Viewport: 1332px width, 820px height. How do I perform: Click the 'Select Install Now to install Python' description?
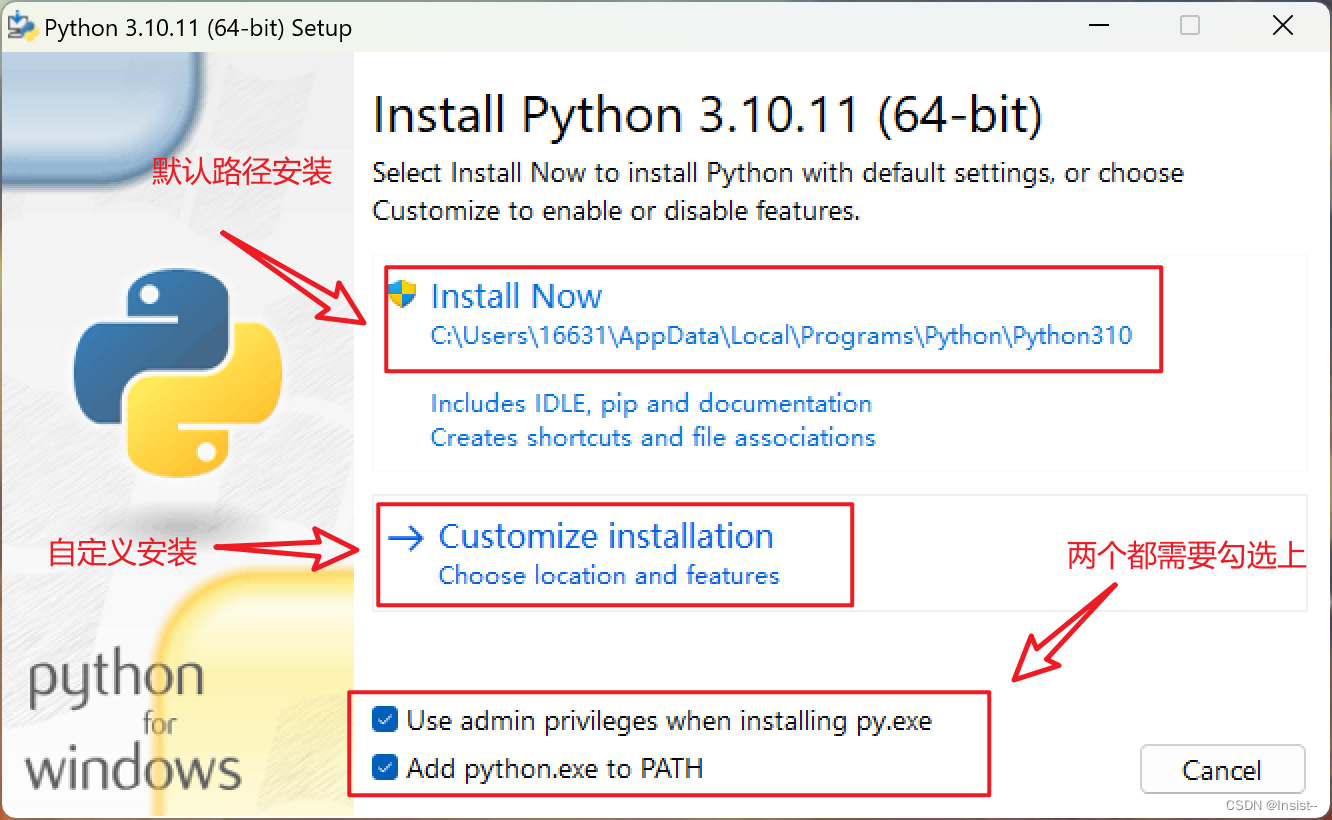pyautogui.click(x=778, y=192)
